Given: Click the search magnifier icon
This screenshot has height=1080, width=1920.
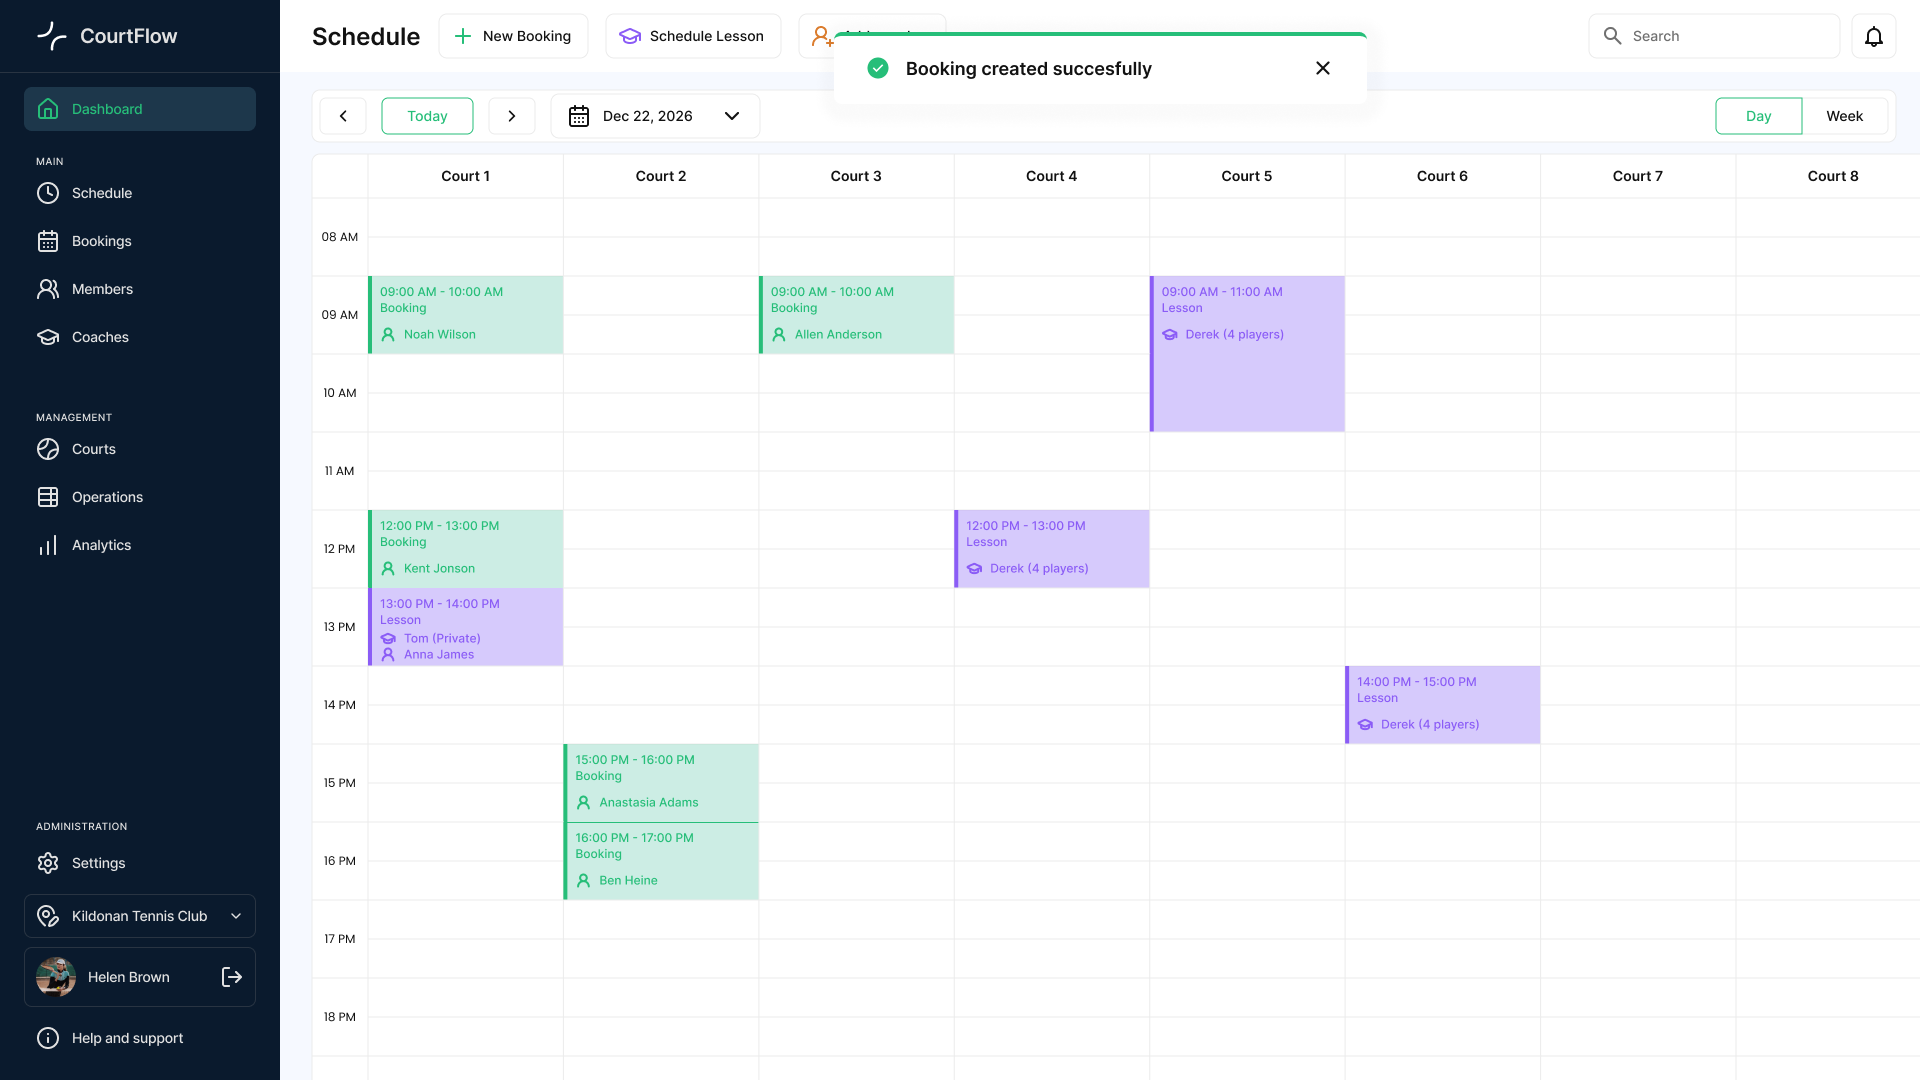Looking at the screenshot, I should pyautogui.click(x=1612, y=36).
